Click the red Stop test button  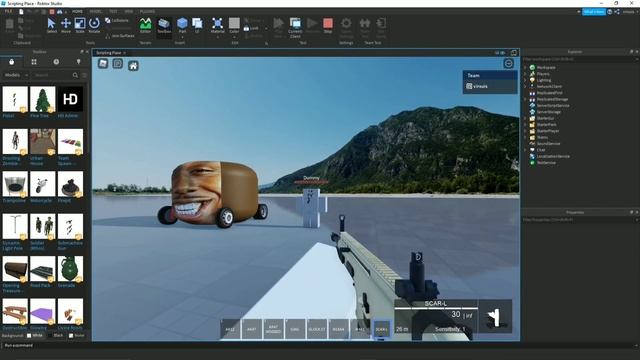click(328, 25)
